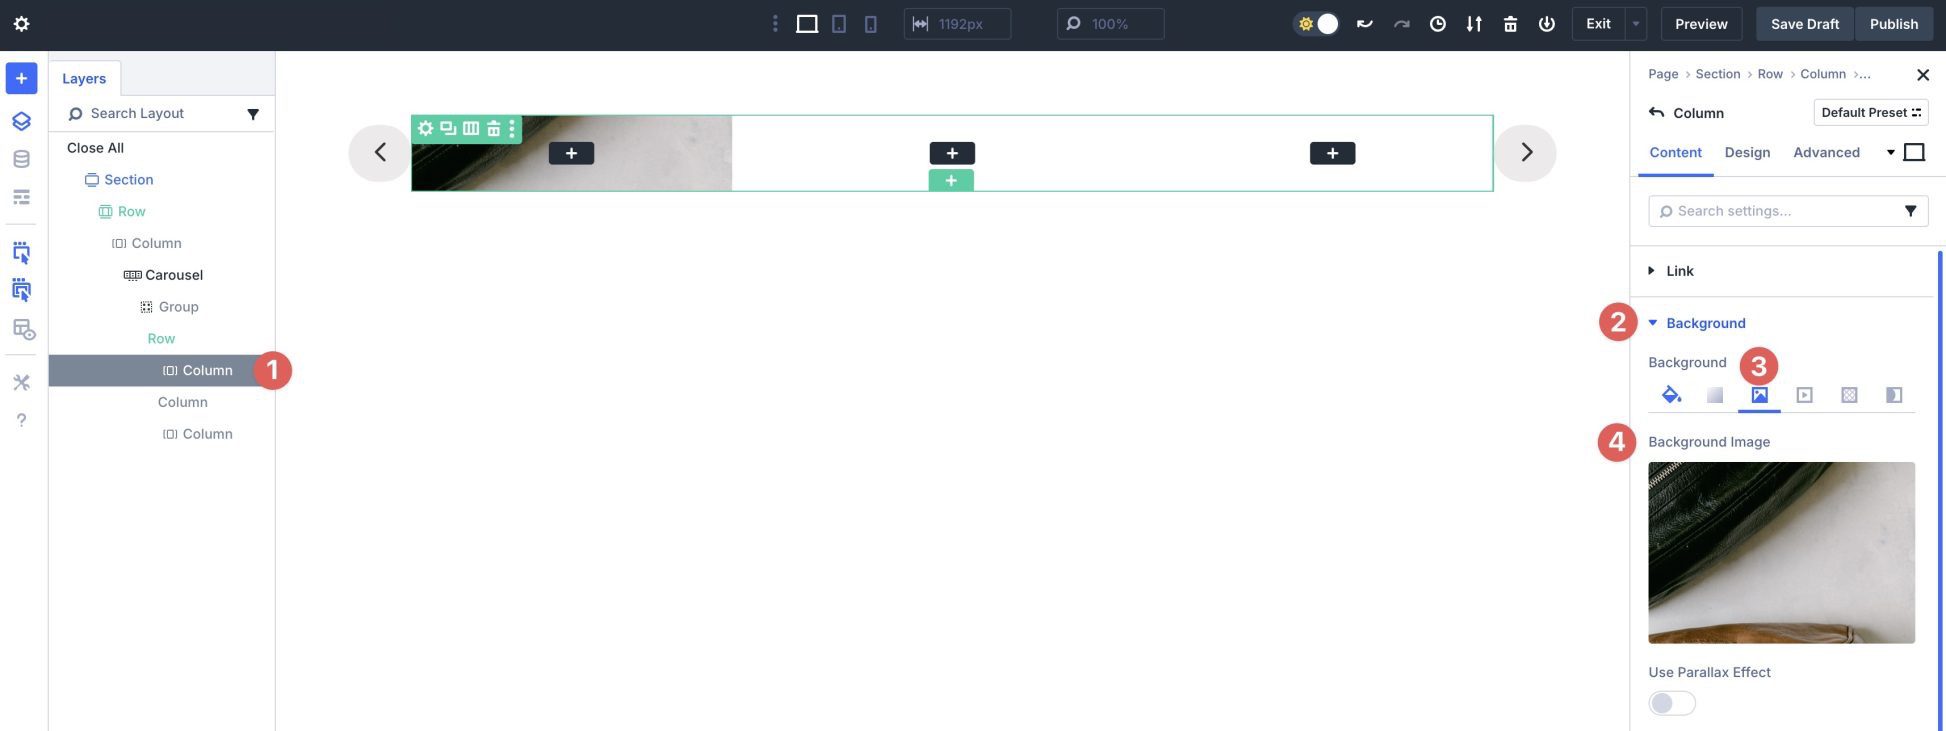Open the Default Preset dropdown
Image resolution: width=1946 pixels, height=731 pixels.
coord(1870,113)
